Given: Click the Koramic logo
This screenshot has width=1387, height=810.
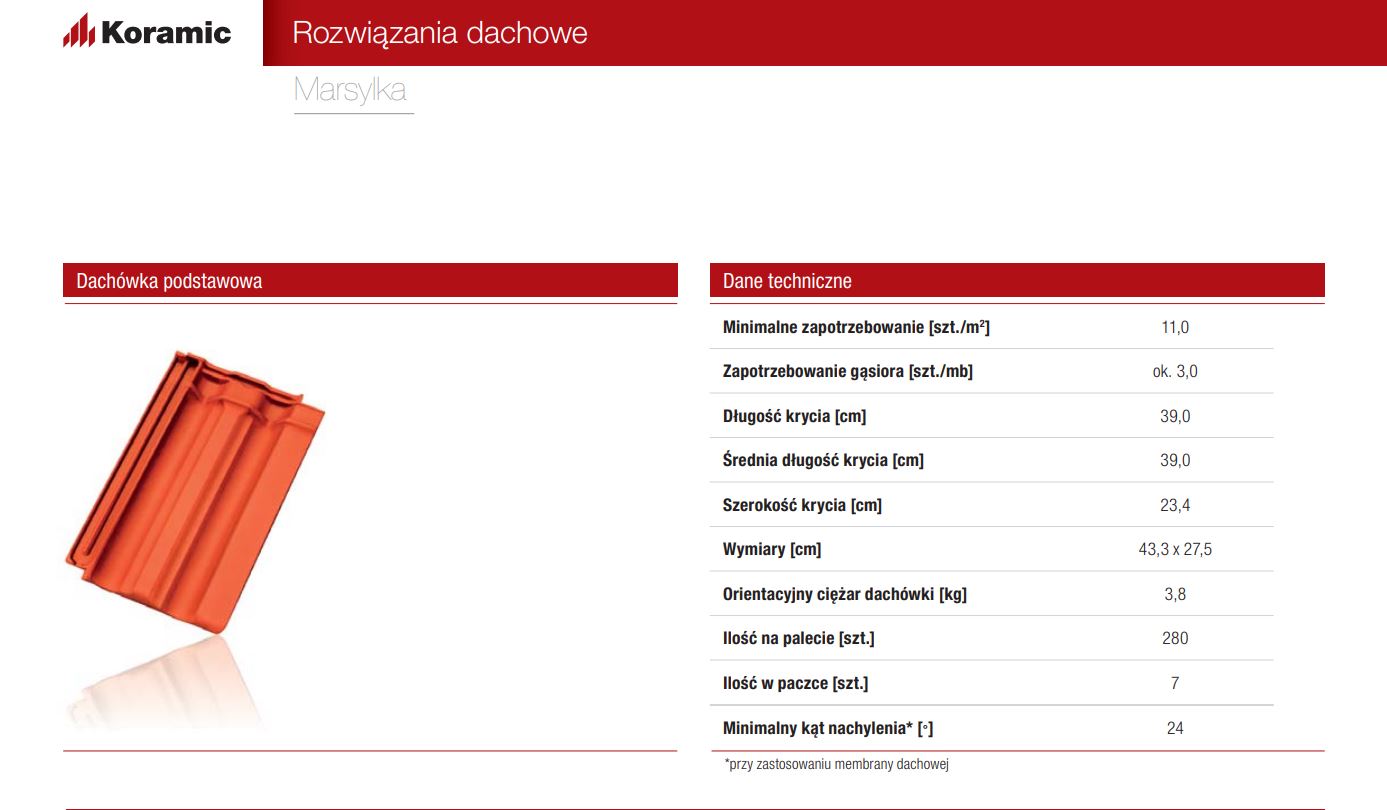Looking at the screenshot, I should [147, 31].
